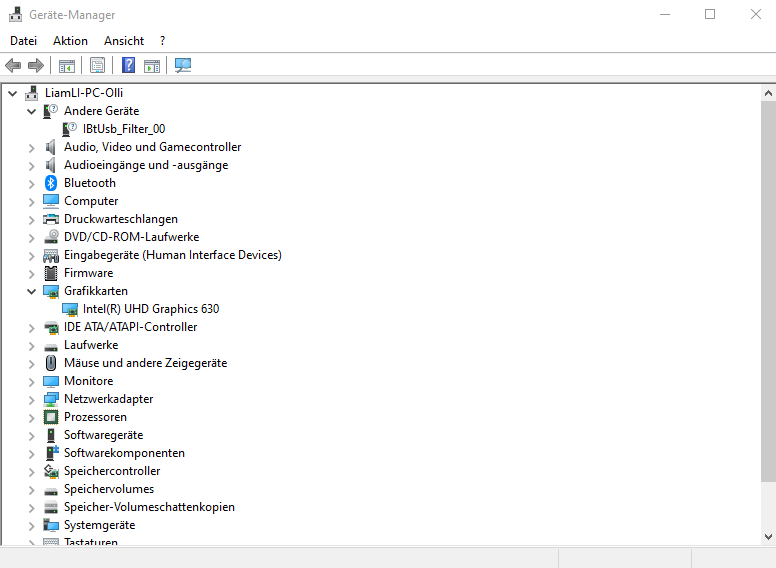
Task: Click the unknown device icon of IBtUsb_Filter_00
Action: [70, 129]
